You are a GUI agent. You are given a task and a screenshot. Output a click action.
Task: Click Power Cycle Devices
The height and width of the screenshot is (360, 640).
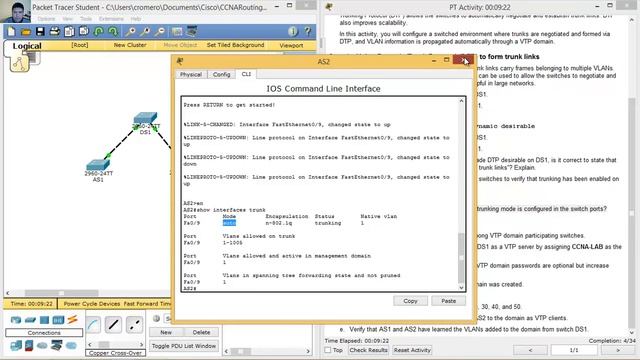[92, 304]
